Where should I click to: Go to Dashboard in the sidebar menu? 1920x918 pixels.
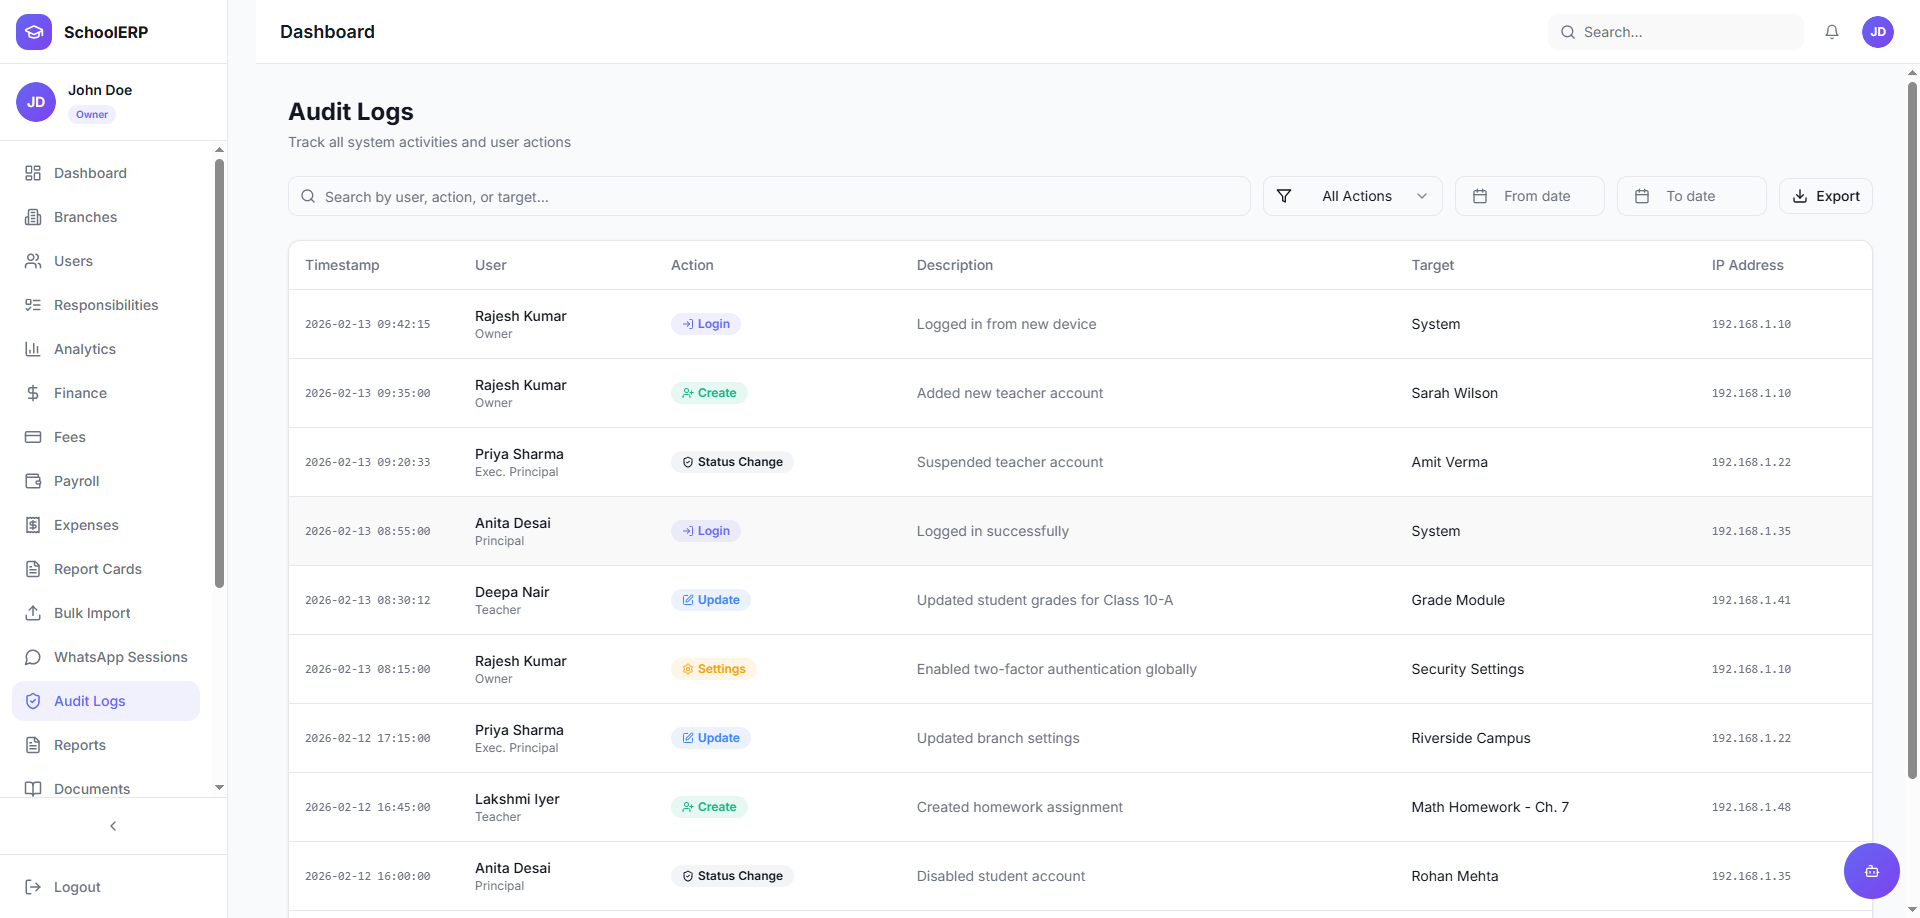coord(106,173)
